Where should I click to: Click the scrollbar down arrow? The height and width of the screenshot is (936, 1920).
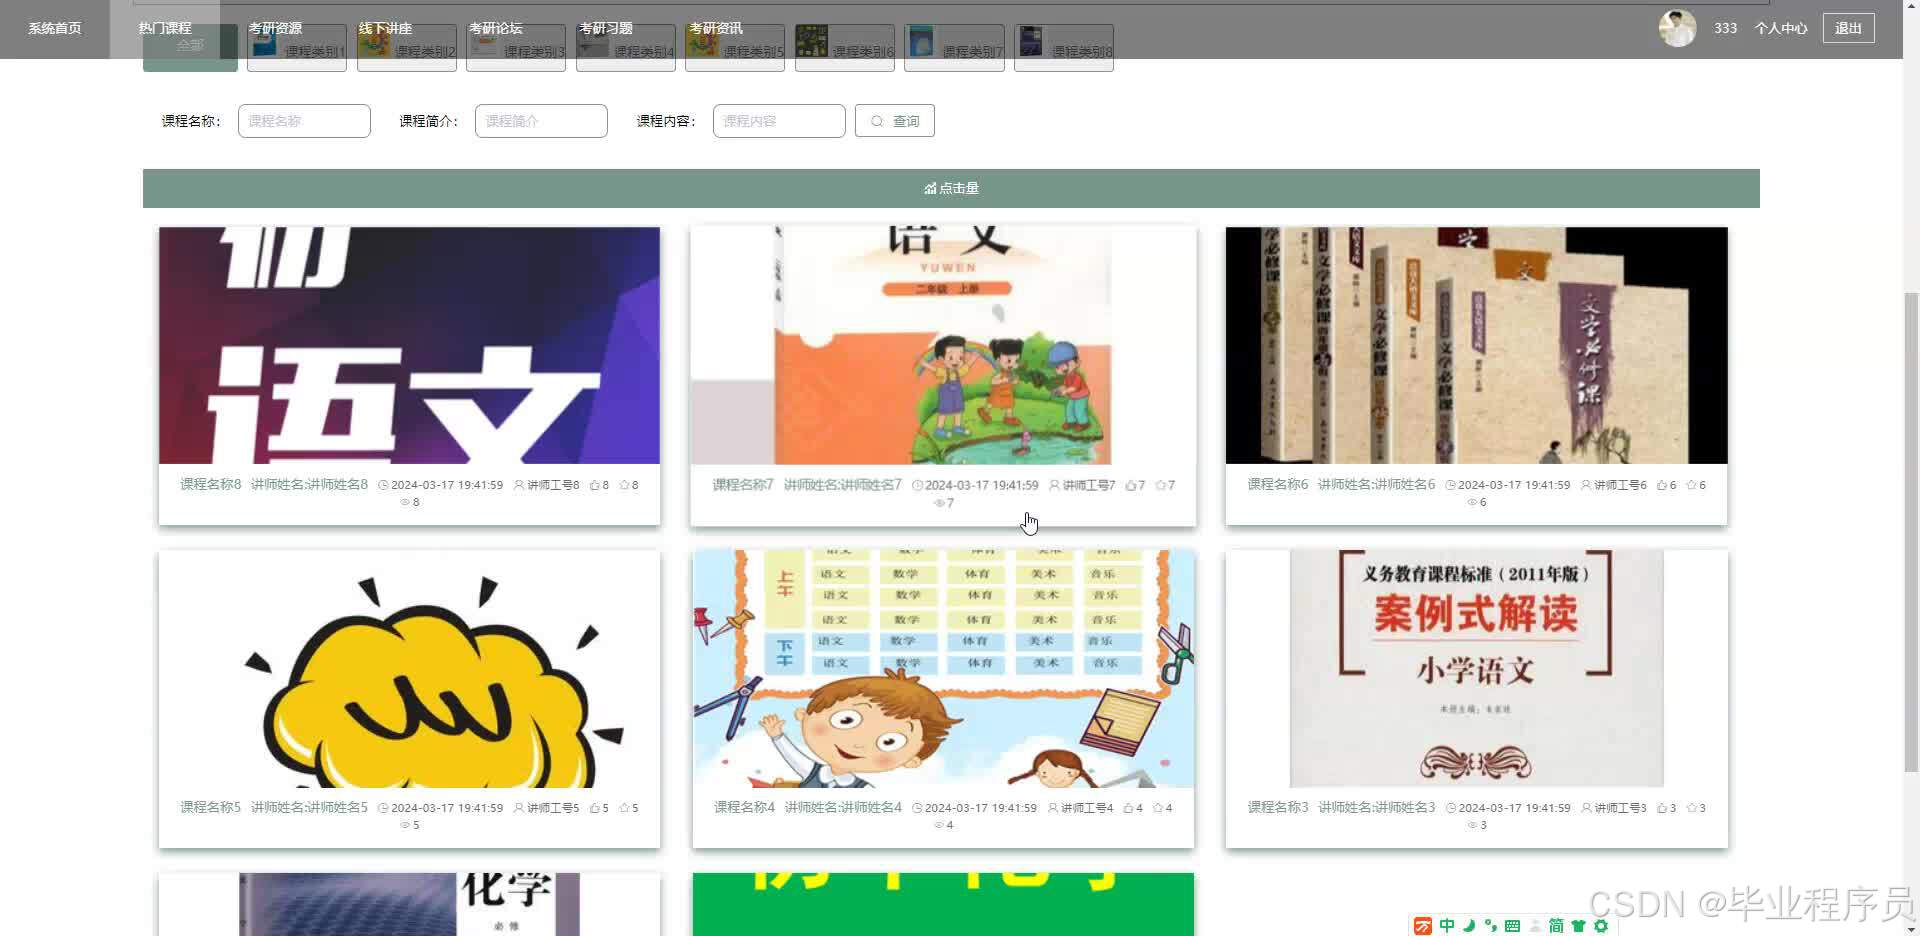pos(1911,928)
